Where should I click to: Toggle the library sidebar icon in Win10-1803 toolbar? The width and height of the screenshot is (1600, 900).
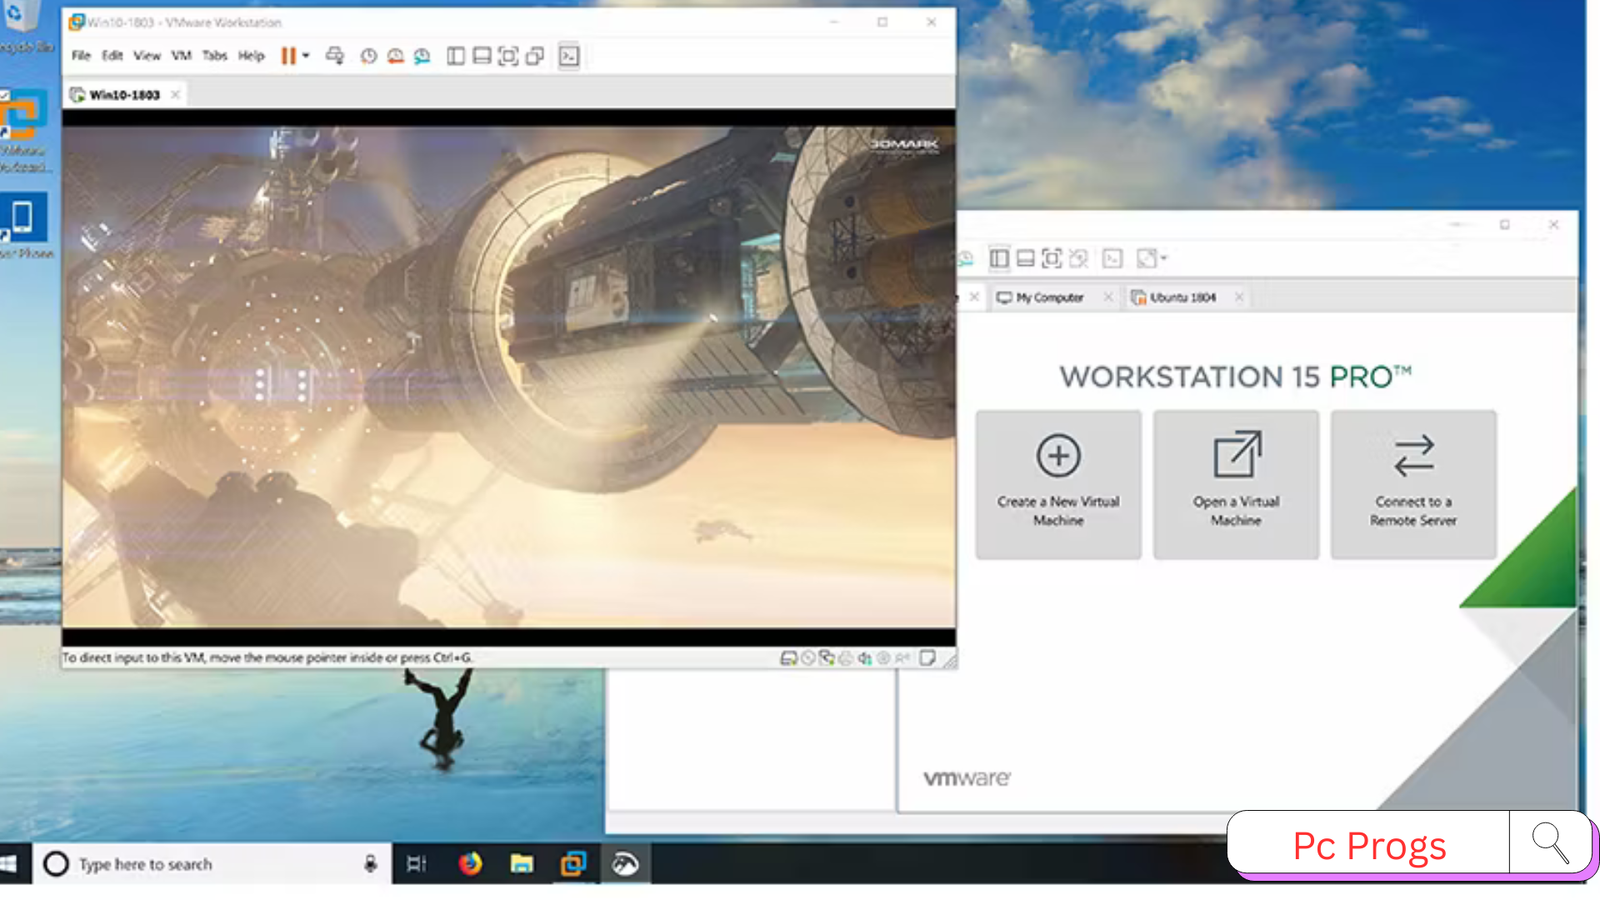click(456, 56)
